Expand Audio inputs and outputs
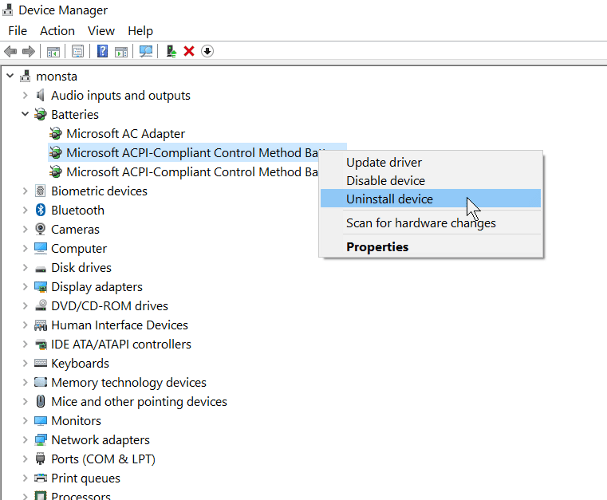607x500 pixels. click(x=25, y=95)
